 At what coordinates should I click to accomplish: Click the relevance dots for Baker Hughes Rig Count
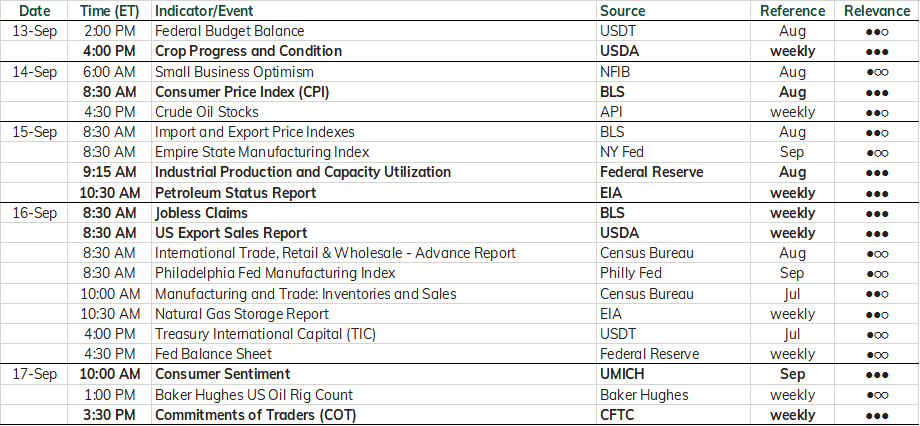coord(877,395)
